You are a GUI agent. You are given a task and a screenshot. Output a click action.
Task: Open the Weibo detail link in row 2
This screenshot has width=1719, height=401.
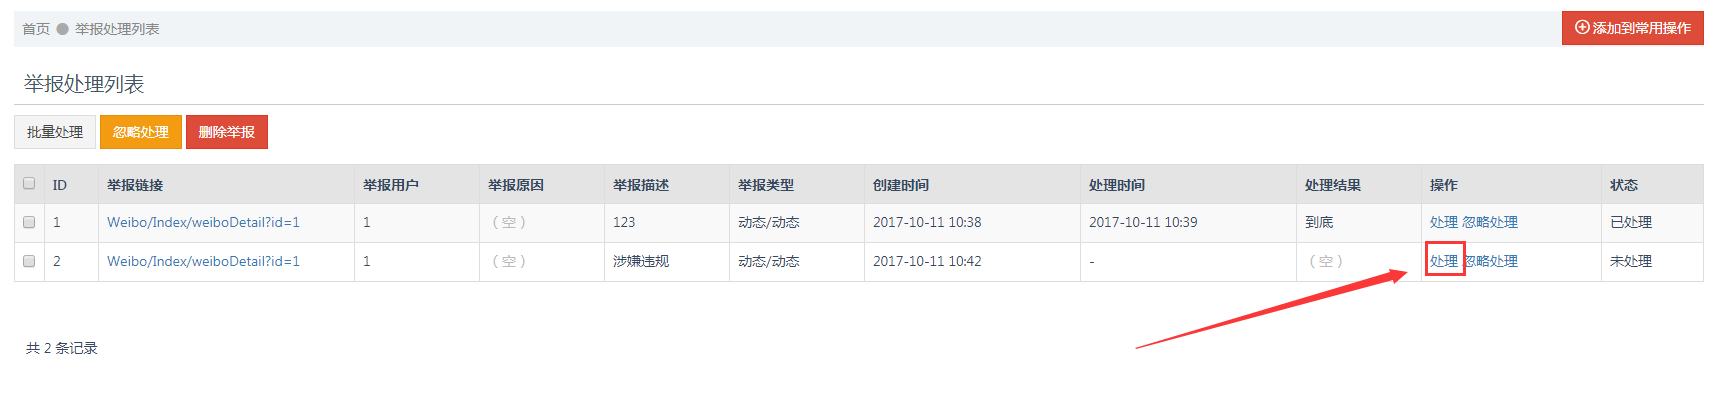point(203,261)
